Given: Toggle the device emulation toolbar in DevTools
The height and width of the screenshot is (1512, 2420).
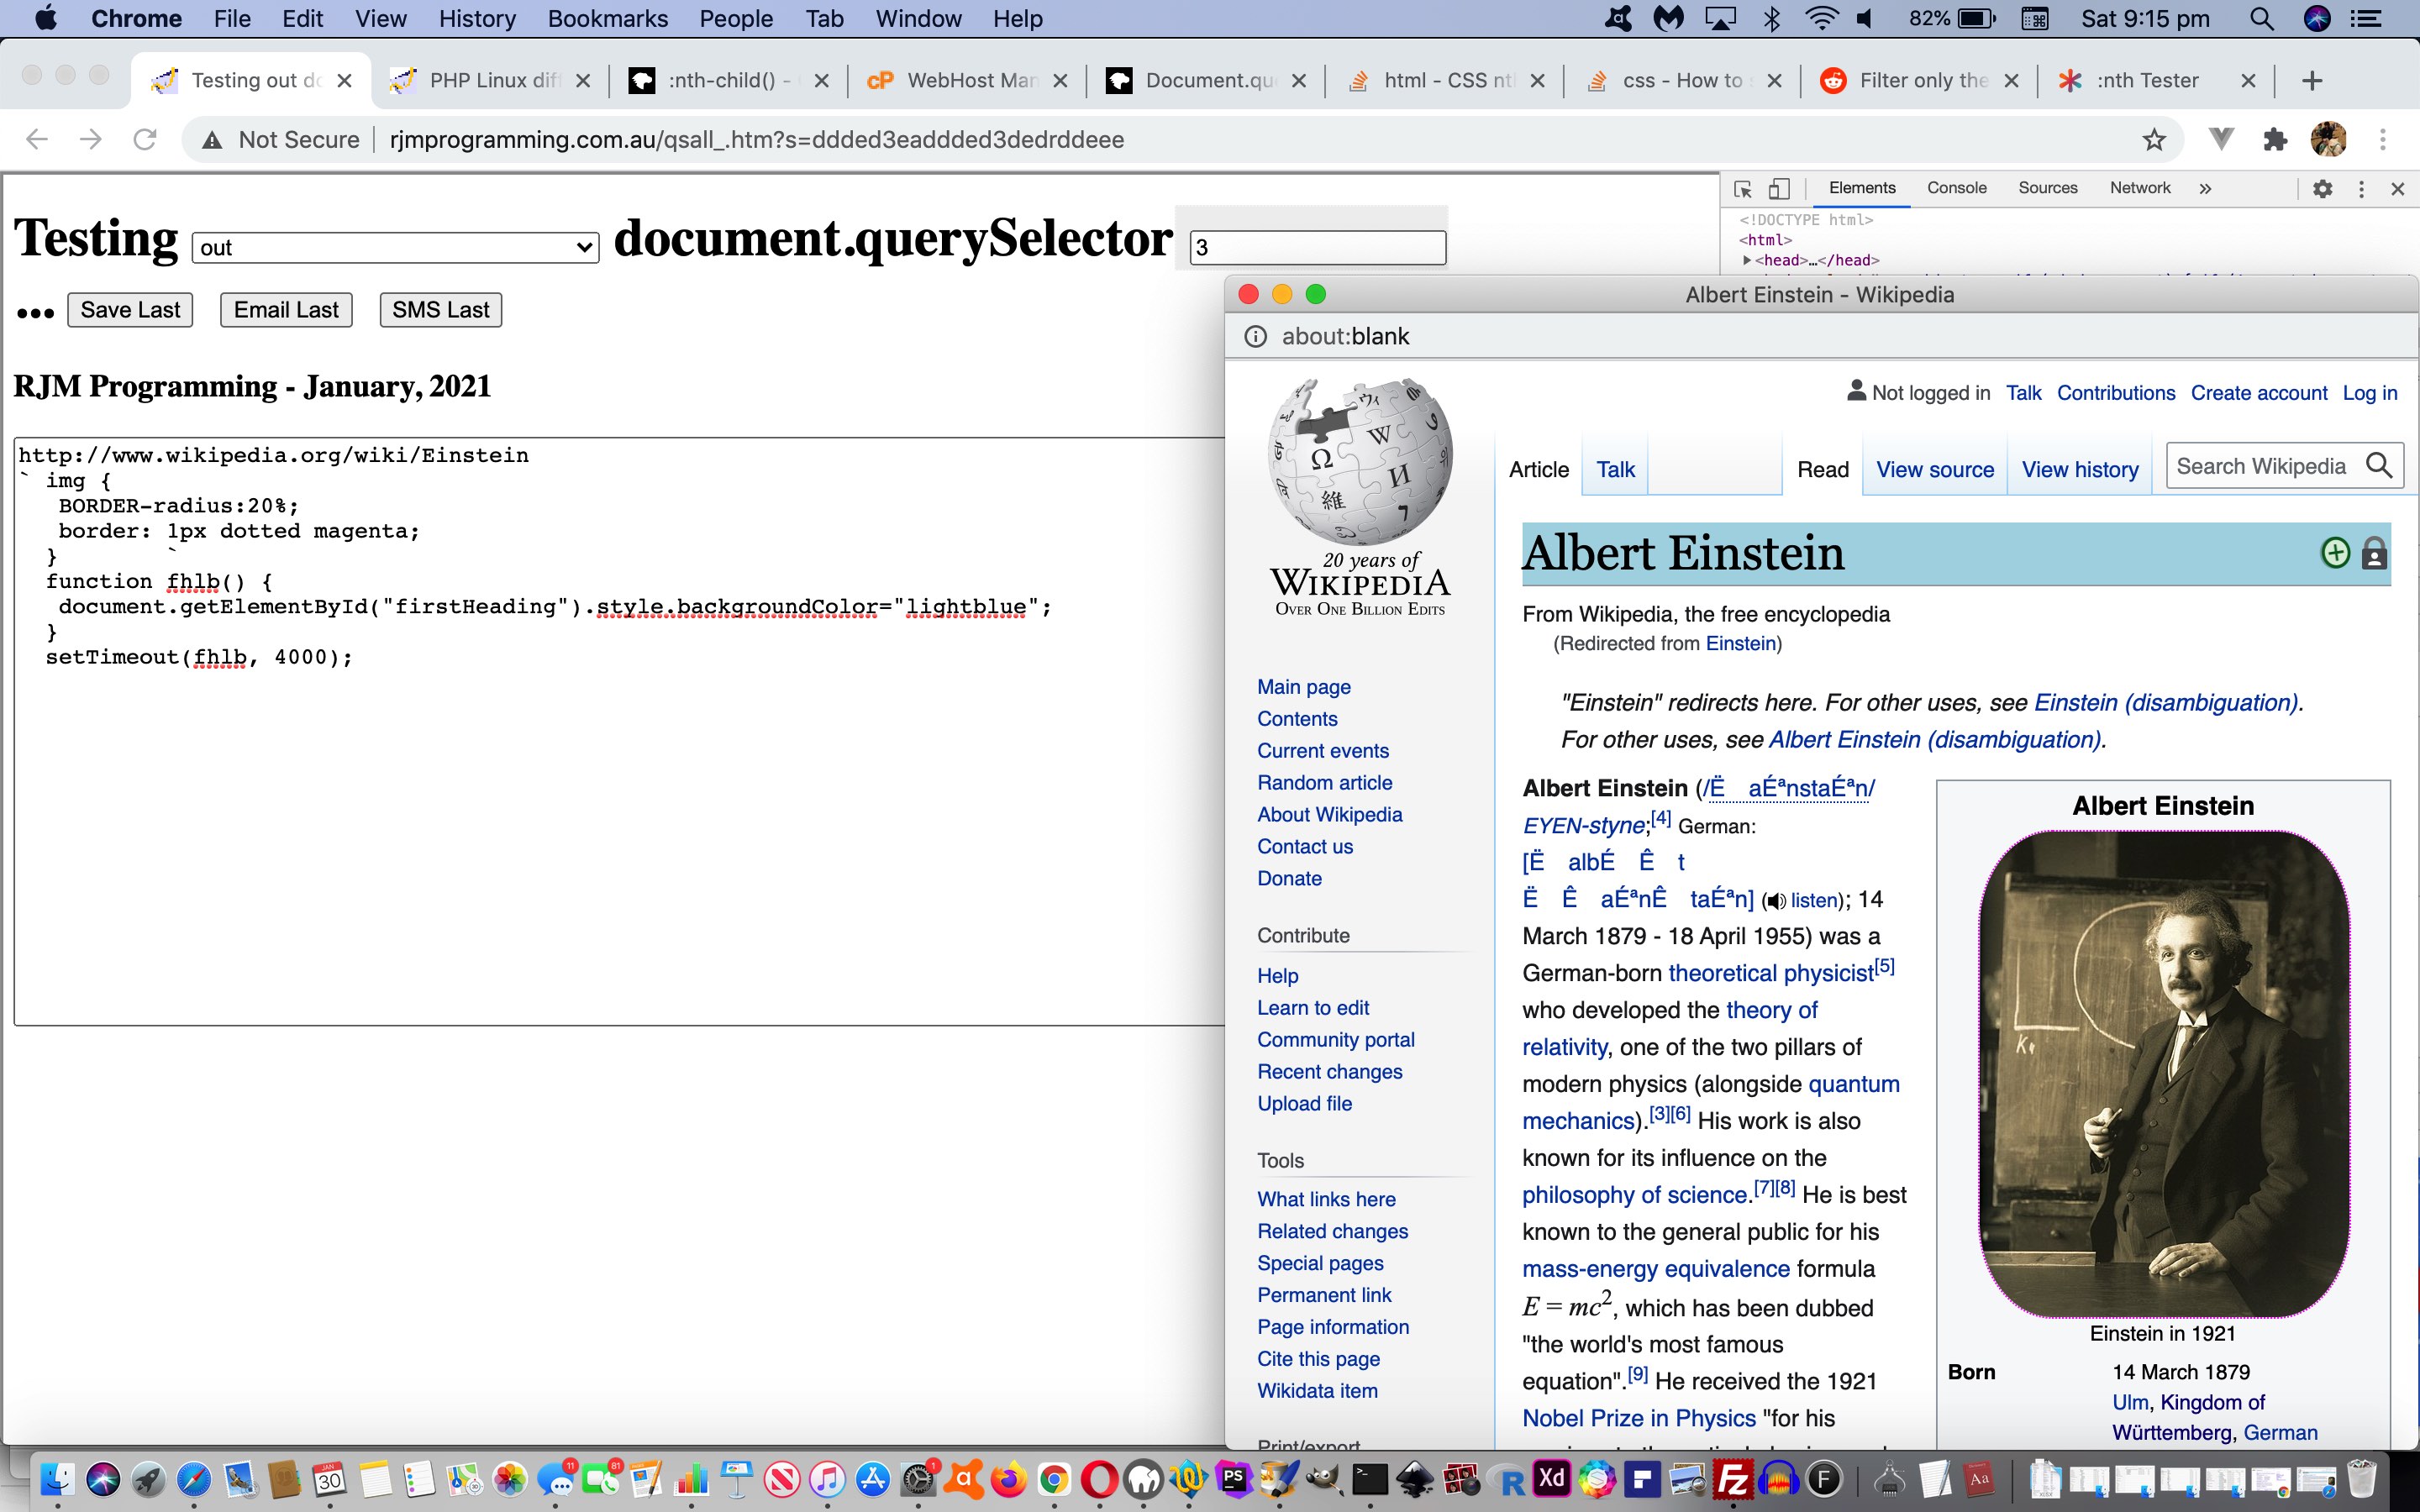Looking at the screenshot, I should click(x=1780, y=188).
